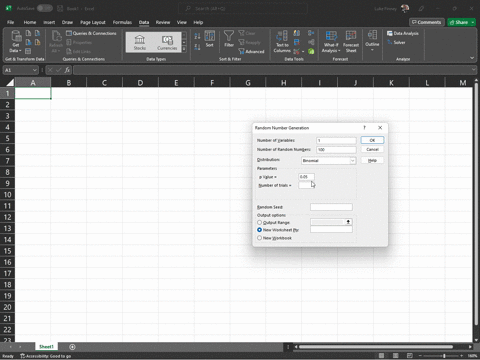Screen dimensions: 480x360
Task: Click the p Value field
Action: pyautogui.click(x=306, y=177)
